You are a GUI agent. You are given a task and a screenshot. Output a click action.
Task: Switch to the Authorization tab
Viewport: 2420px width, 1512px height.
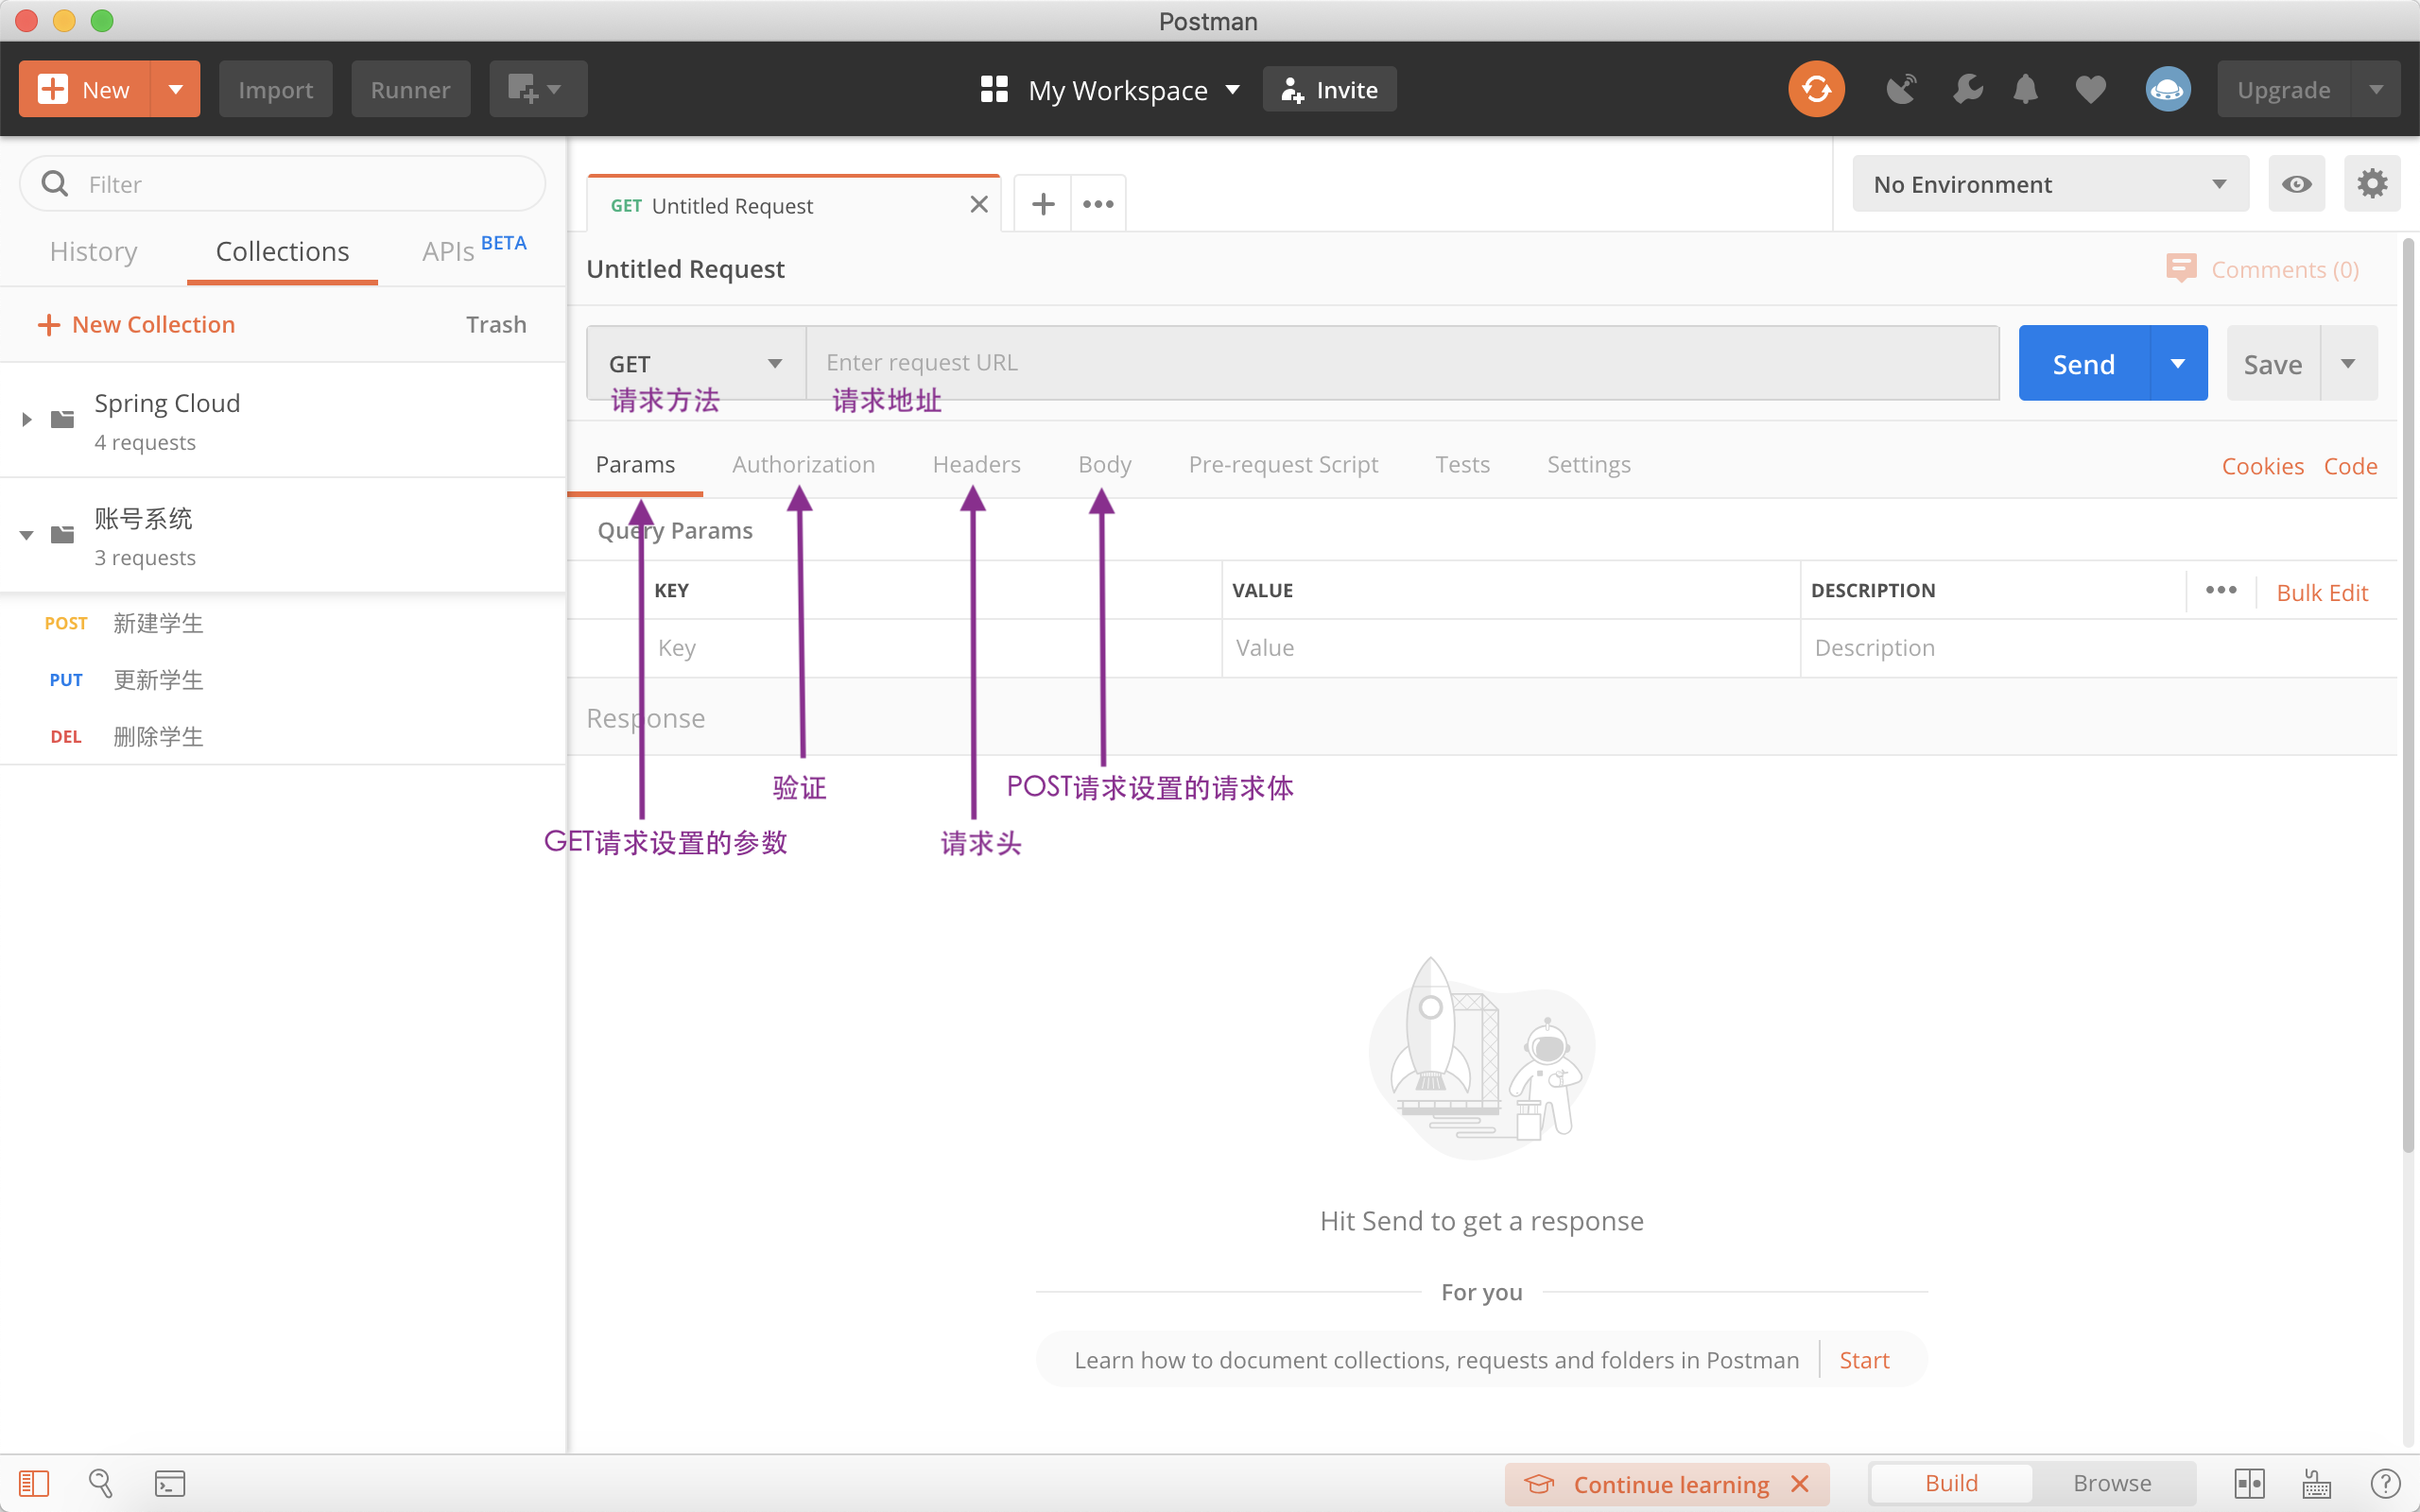click(x=803, y=464)
